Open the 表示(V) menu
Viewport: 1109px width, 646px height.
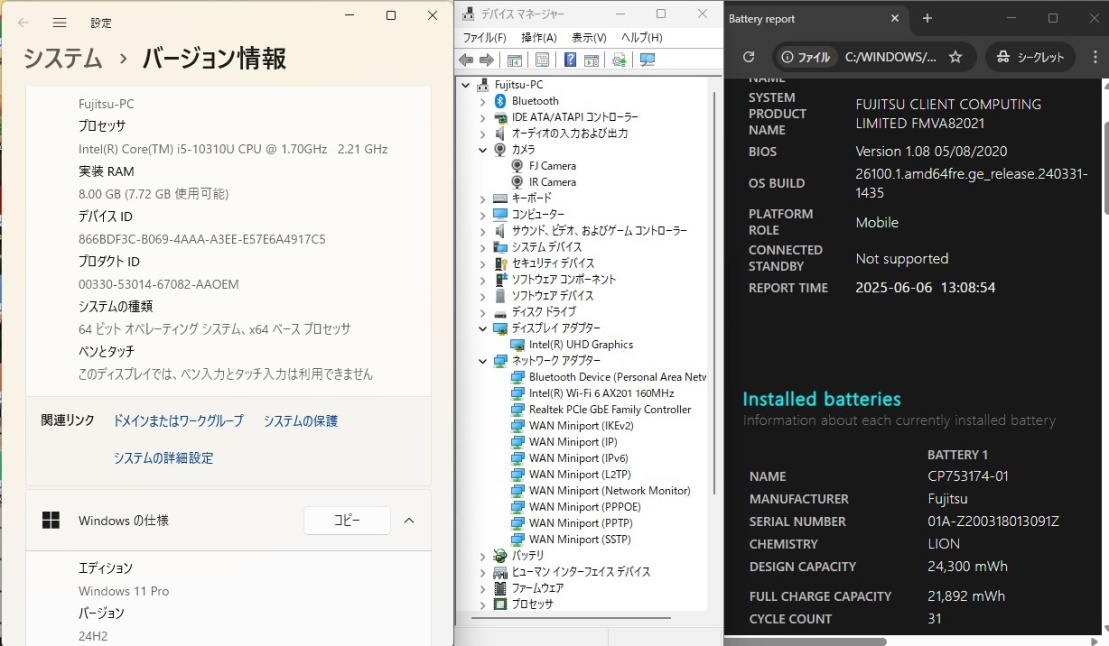point(589,38)
